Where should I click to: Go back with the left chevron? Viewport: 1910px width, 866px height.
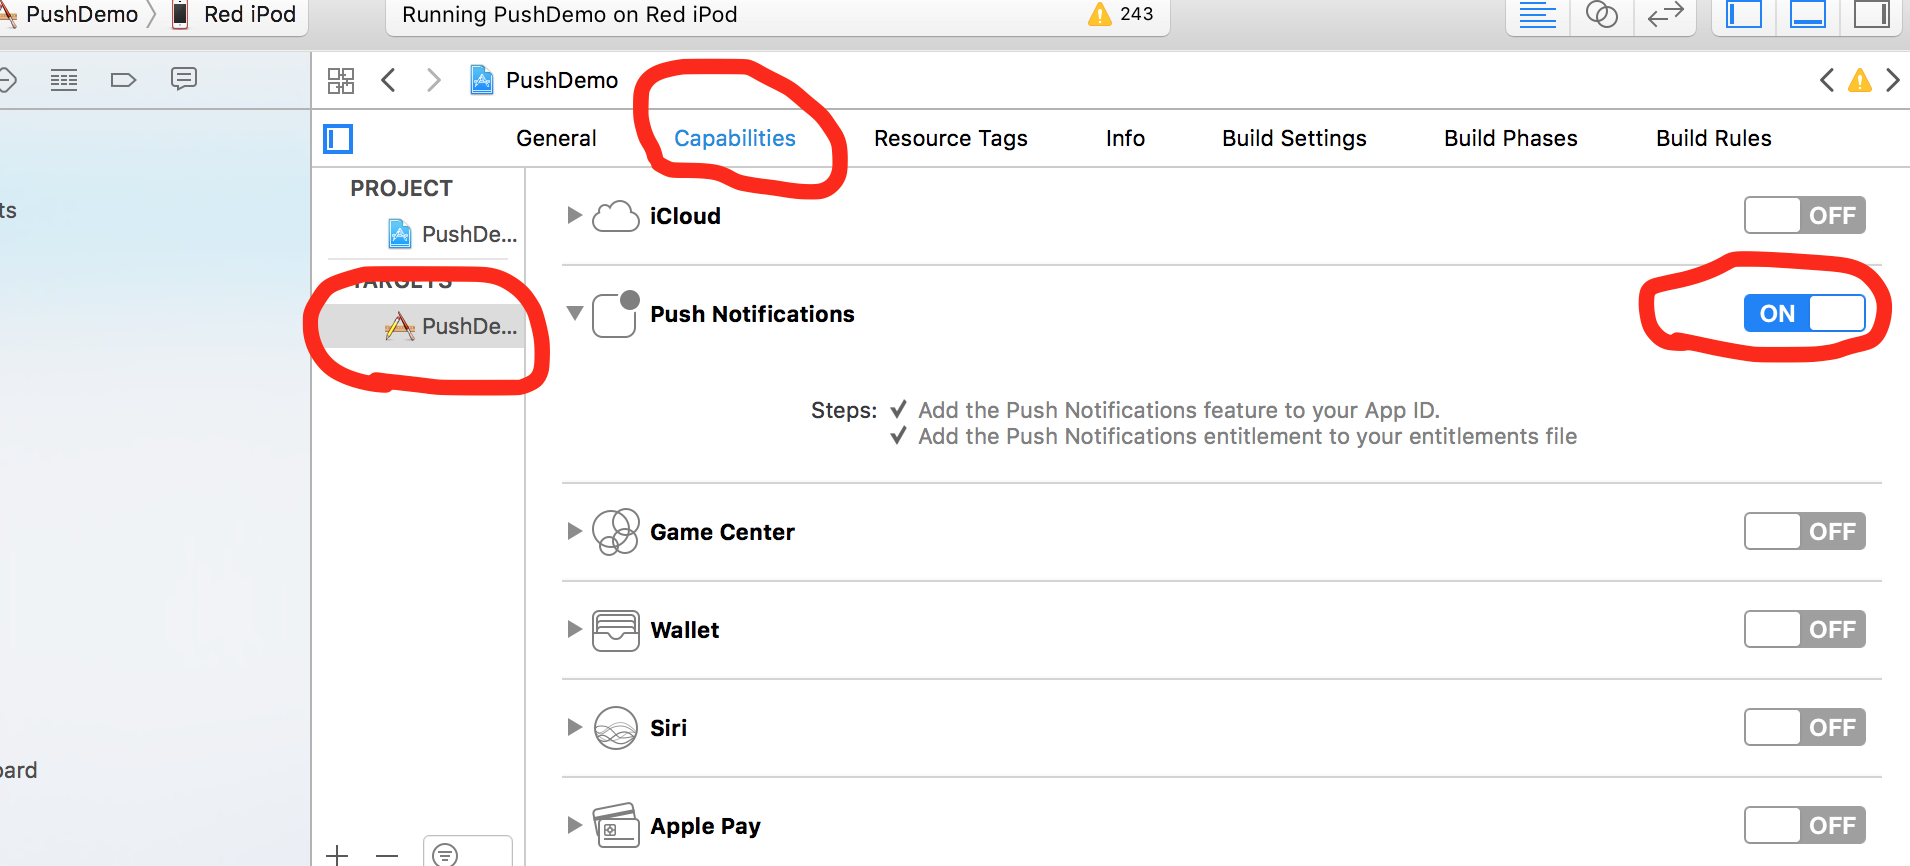tap(389, 80)
